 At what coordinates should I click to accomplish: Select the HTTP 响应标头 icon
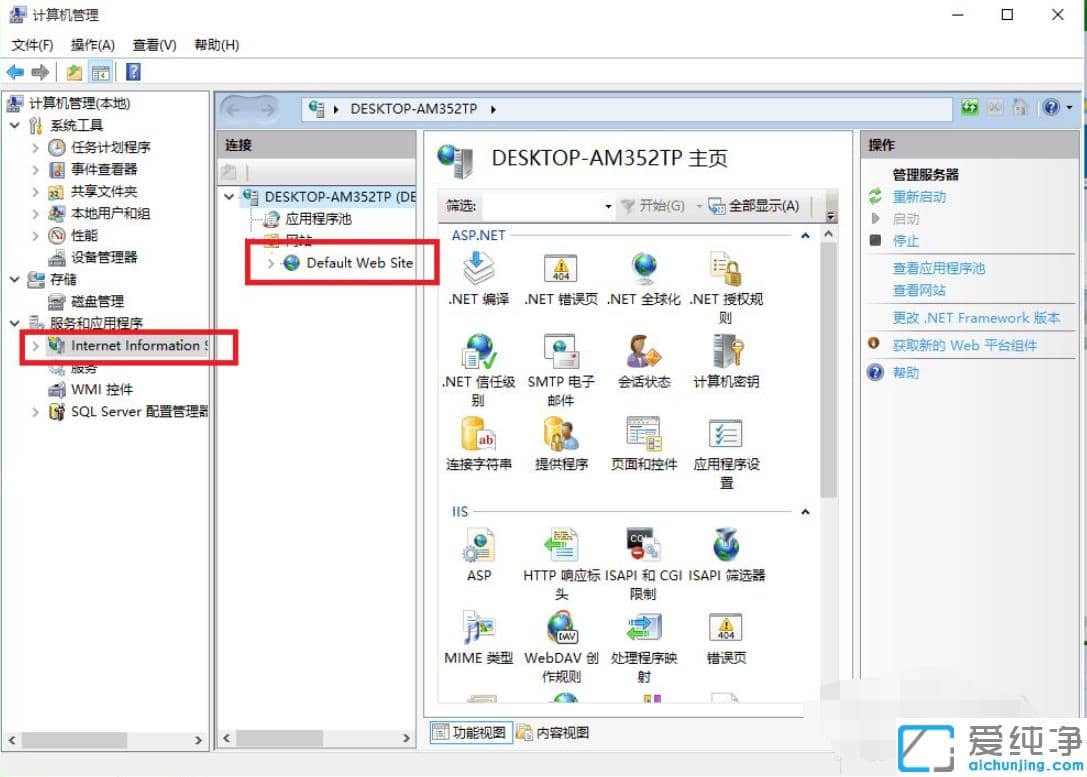[x=561, y=548]
